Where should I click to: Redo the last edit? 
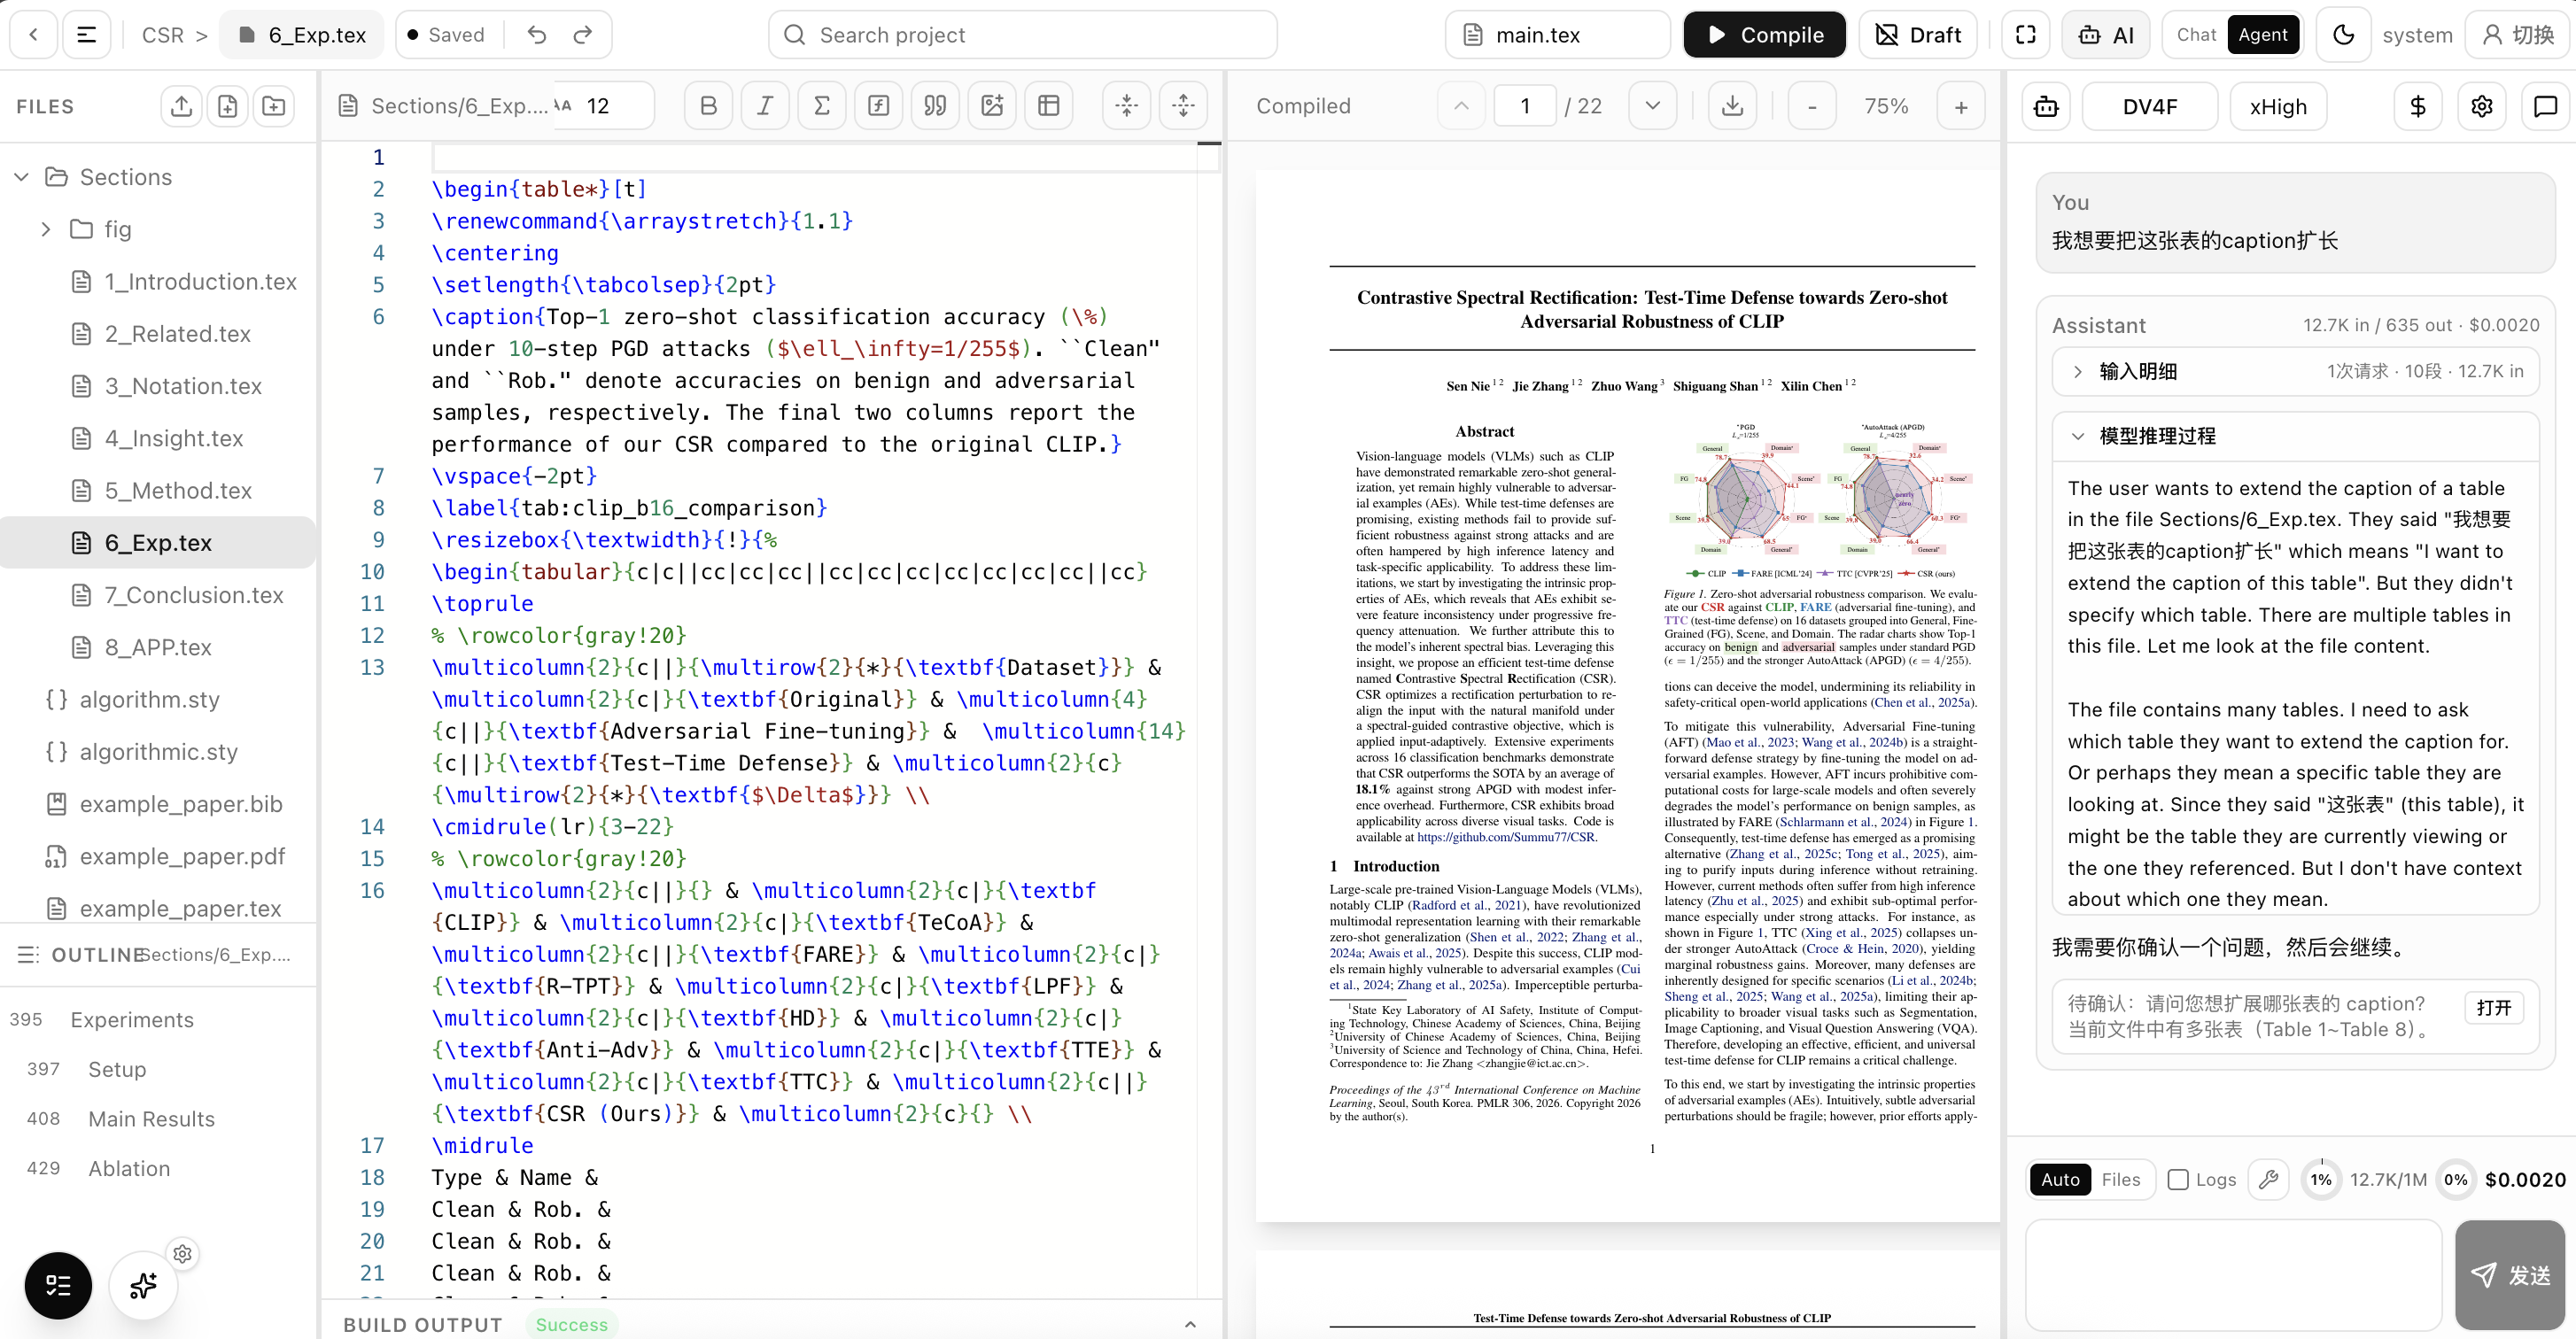tap(583, 35)
